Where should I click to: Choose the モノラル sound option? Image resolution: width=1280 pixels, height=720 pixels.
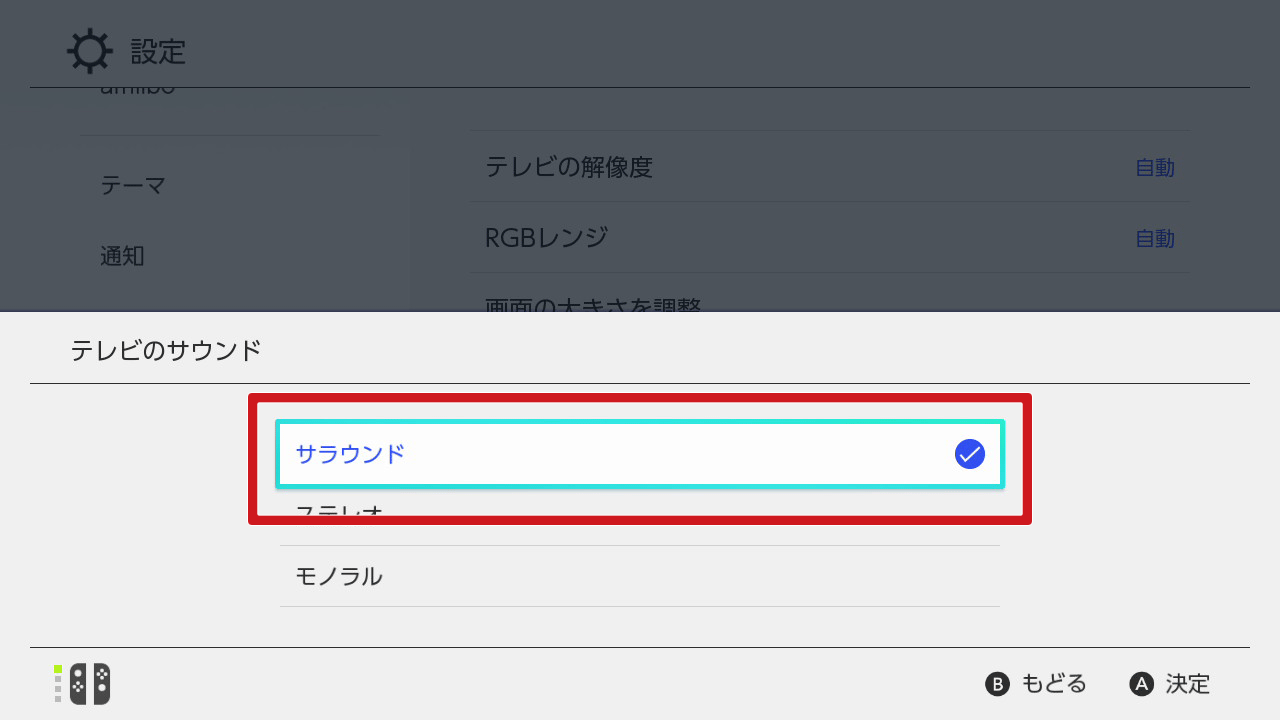640,576
